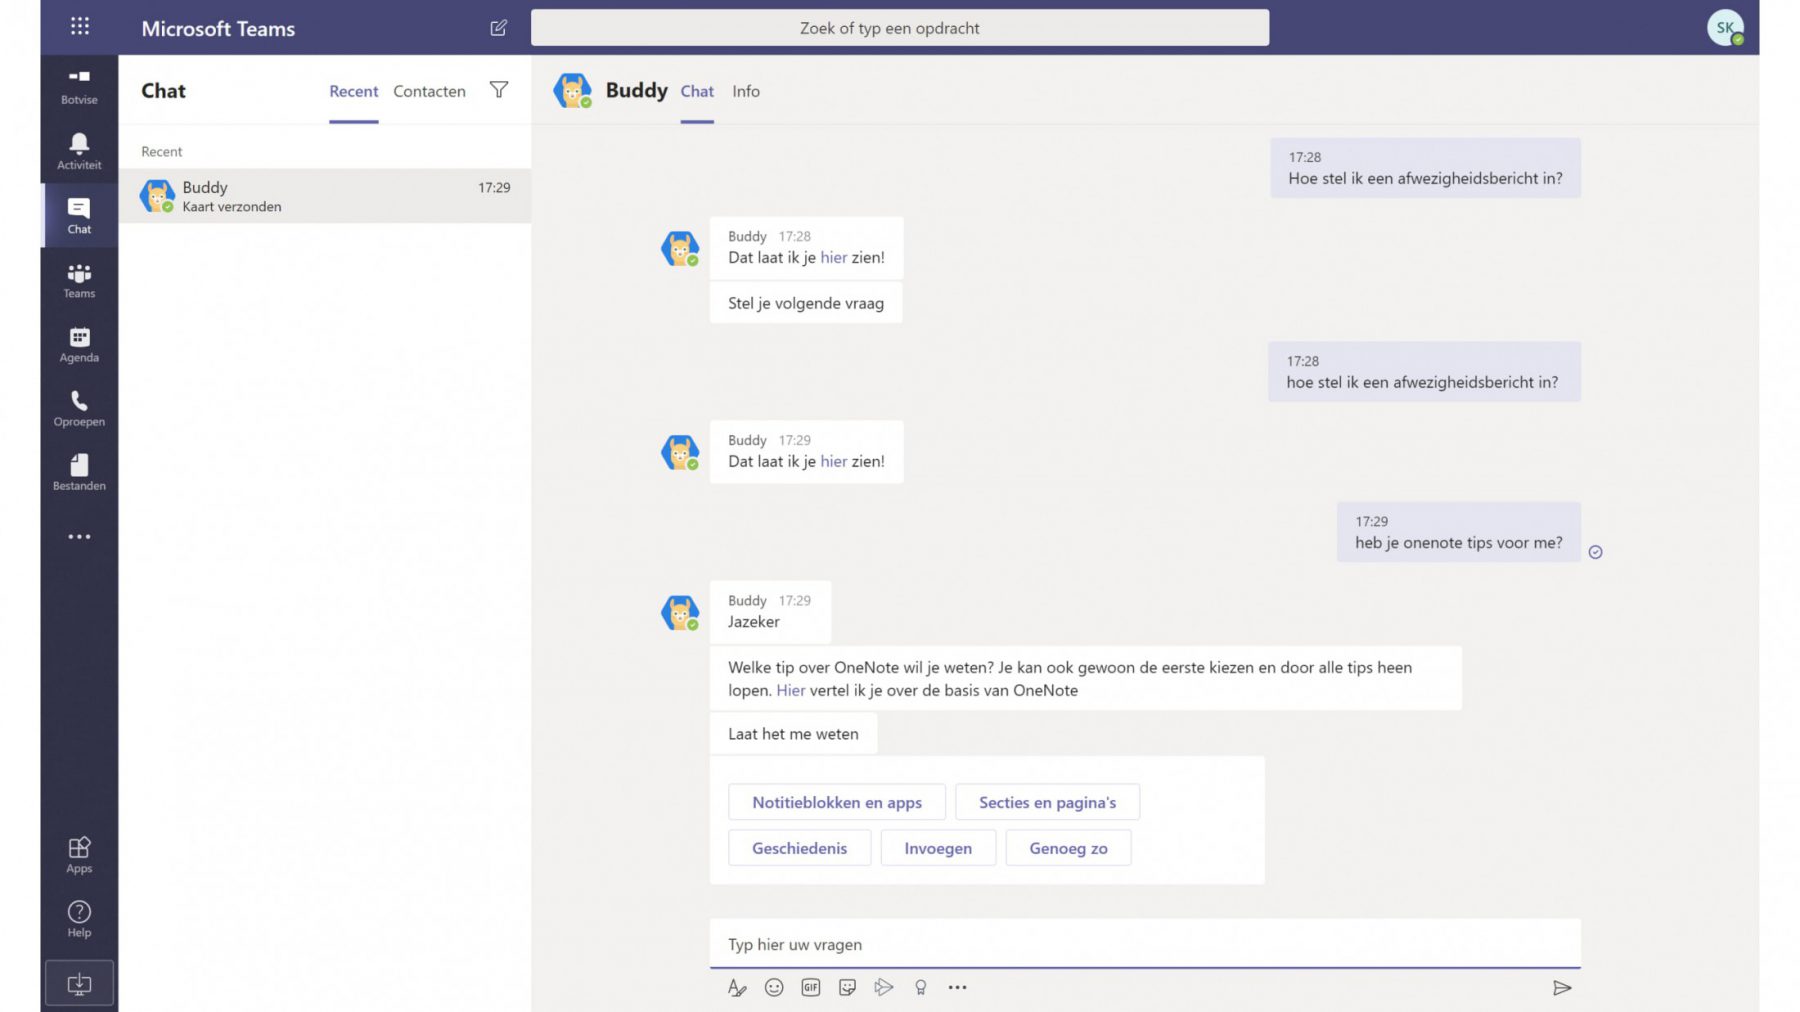This screenshot has width=1800, height=1012.
Task: Click Buddy avatar in chat header
Action: tap(573, 90)
